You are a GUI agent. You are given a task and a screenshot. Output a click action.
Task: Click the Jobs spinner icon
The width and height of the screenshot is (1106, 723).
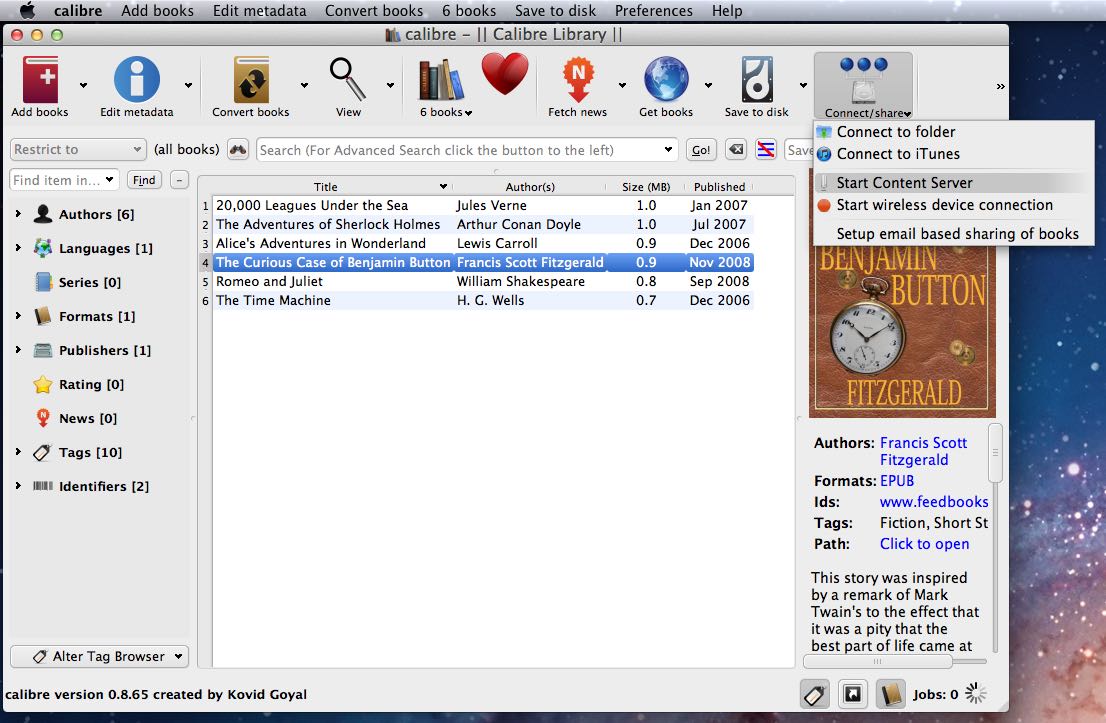tap(976, 694)
